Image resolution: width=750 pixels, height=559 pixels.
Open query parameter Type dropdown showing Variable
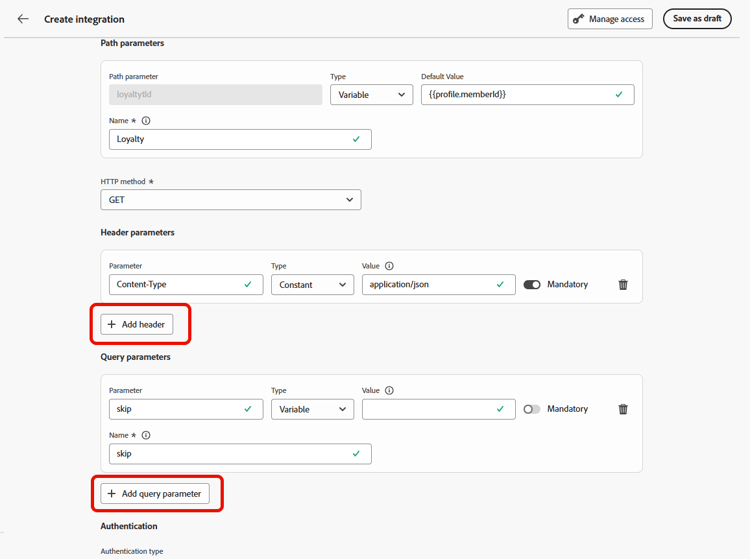click(312, 409)
